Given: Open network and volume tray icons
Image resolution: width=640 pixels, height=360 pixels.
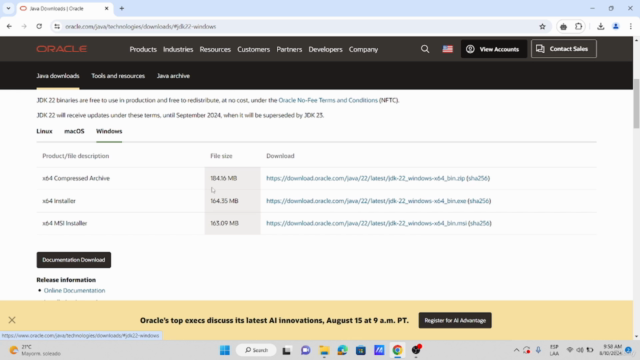Looking at the screenshot, I should pyautogui.click(x=580, y=350).
